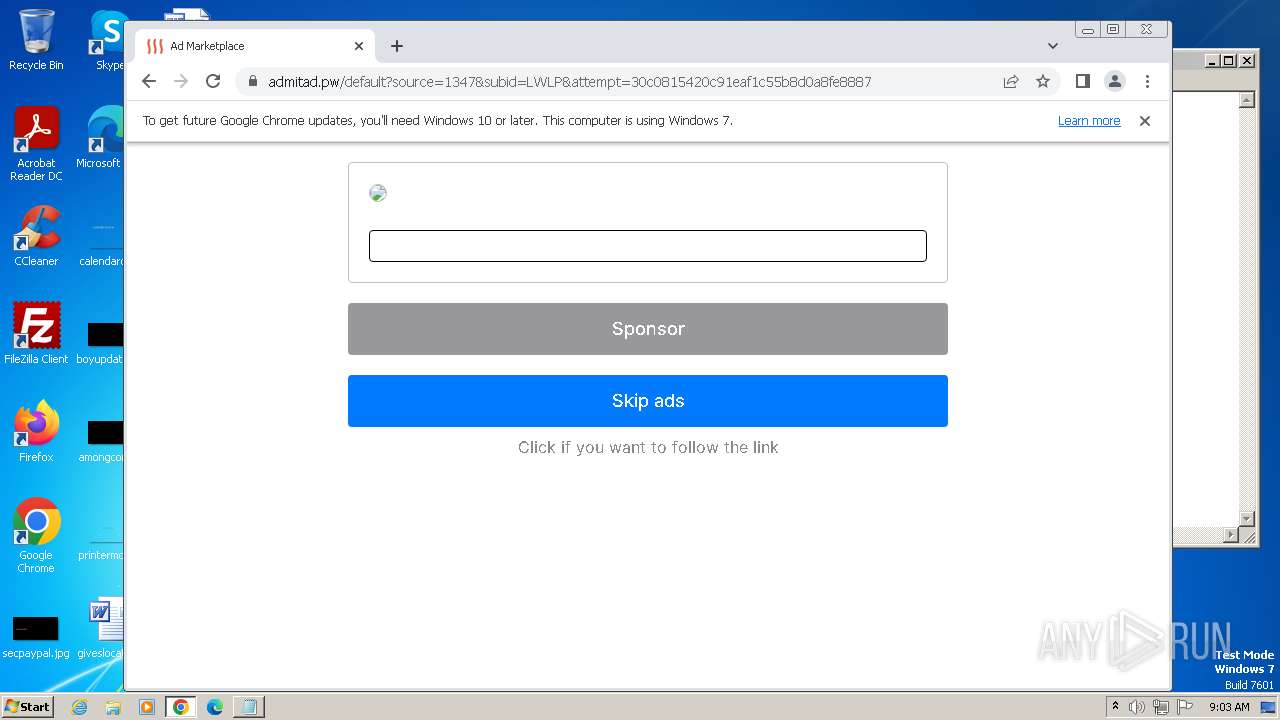Screen dimensions: 1280x720
Task: Show hidden tray icons arrow
Action: 1115,706
